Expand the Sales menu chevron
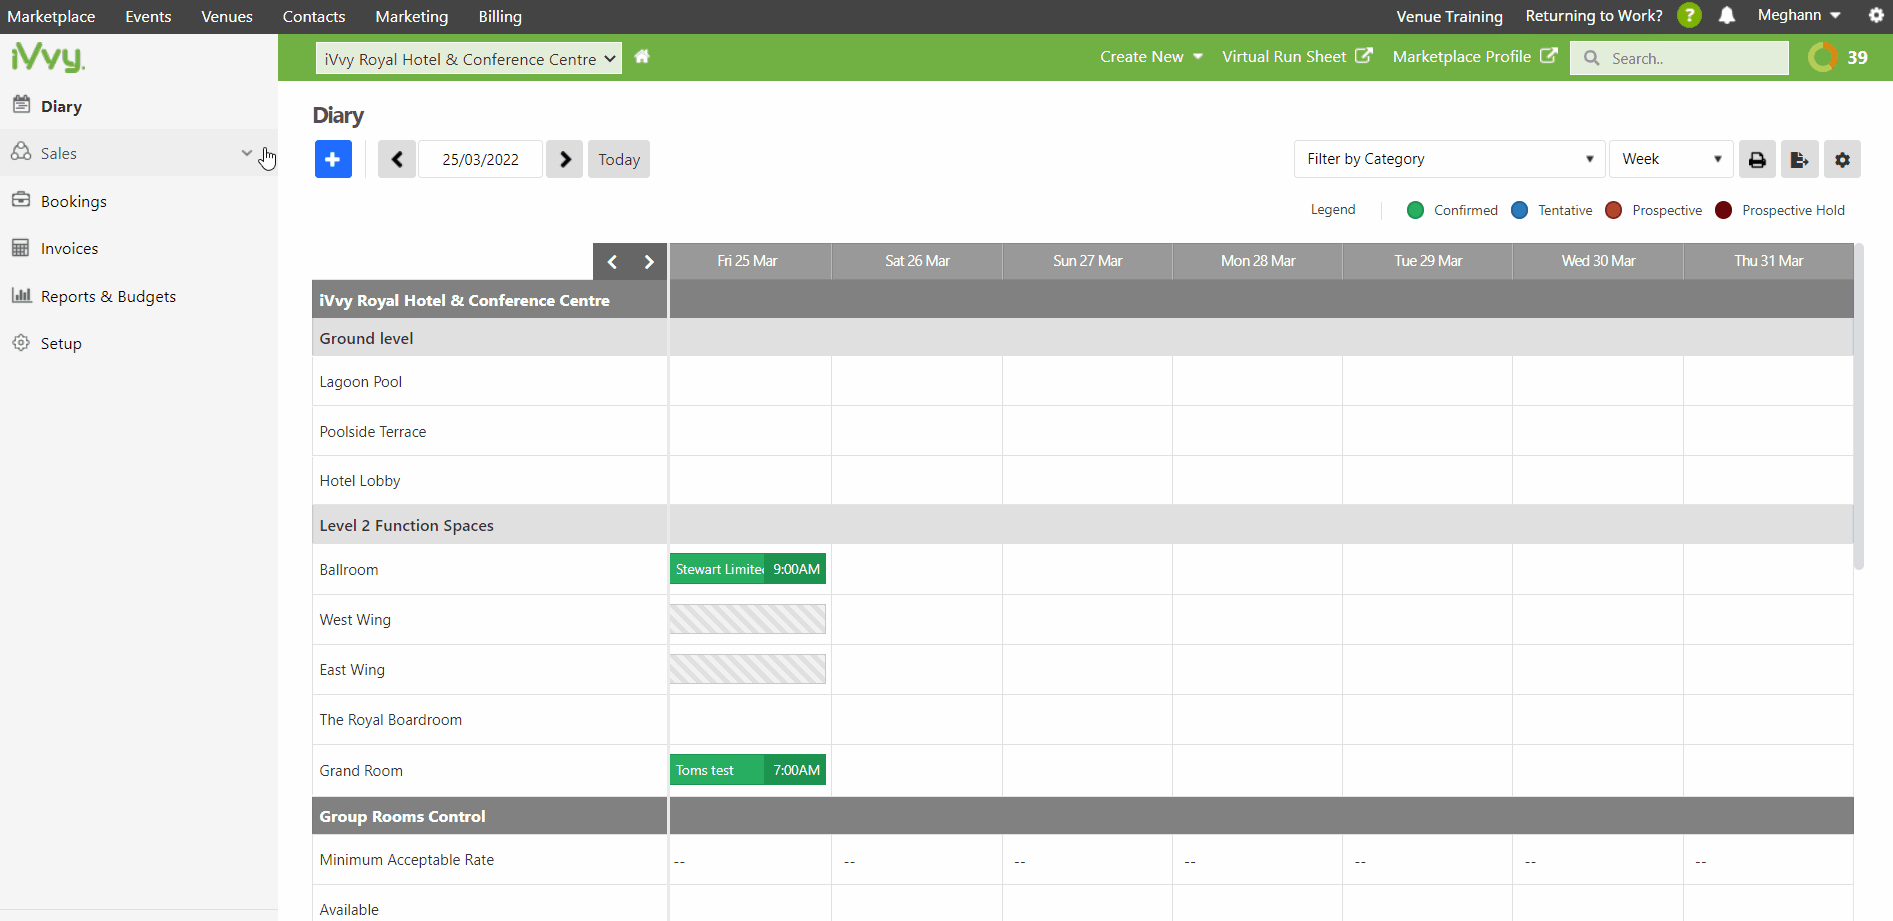This screenshot has height=921, width=1893. click(x=247, y=153)
